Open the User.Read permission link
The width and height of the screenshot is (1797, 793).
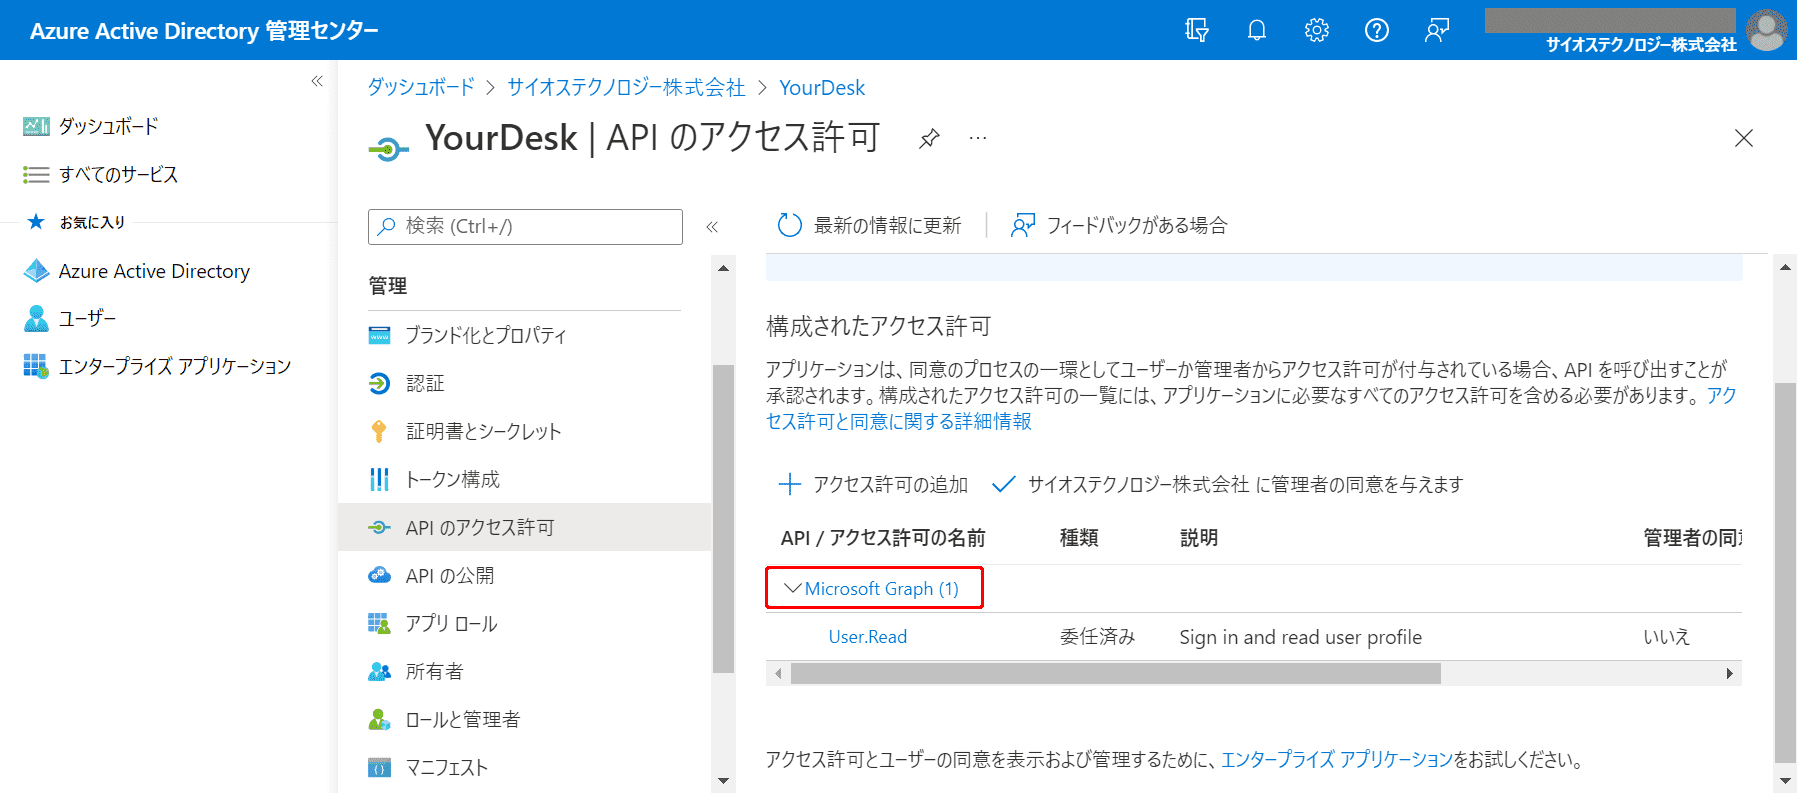(x=868, y=637)
